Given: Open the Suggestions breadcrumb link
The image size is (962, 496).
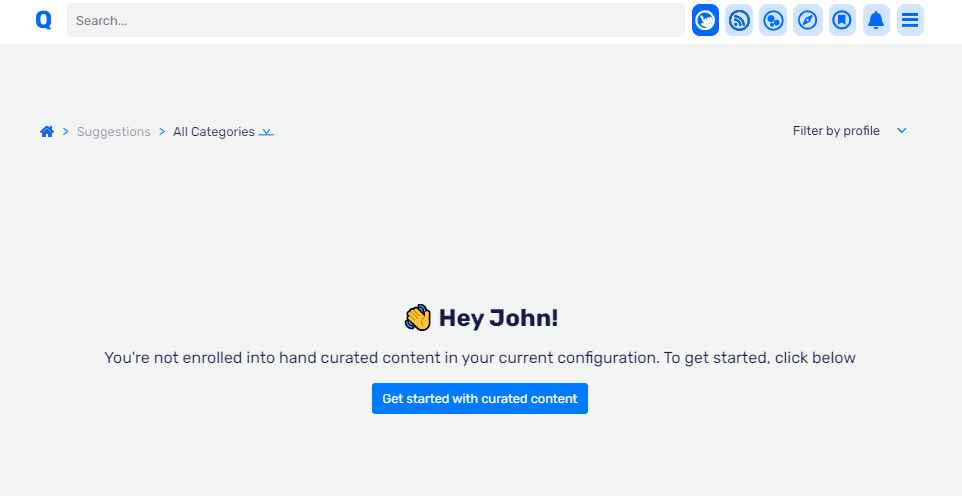Looking at the screenshot, I should 114,132.
